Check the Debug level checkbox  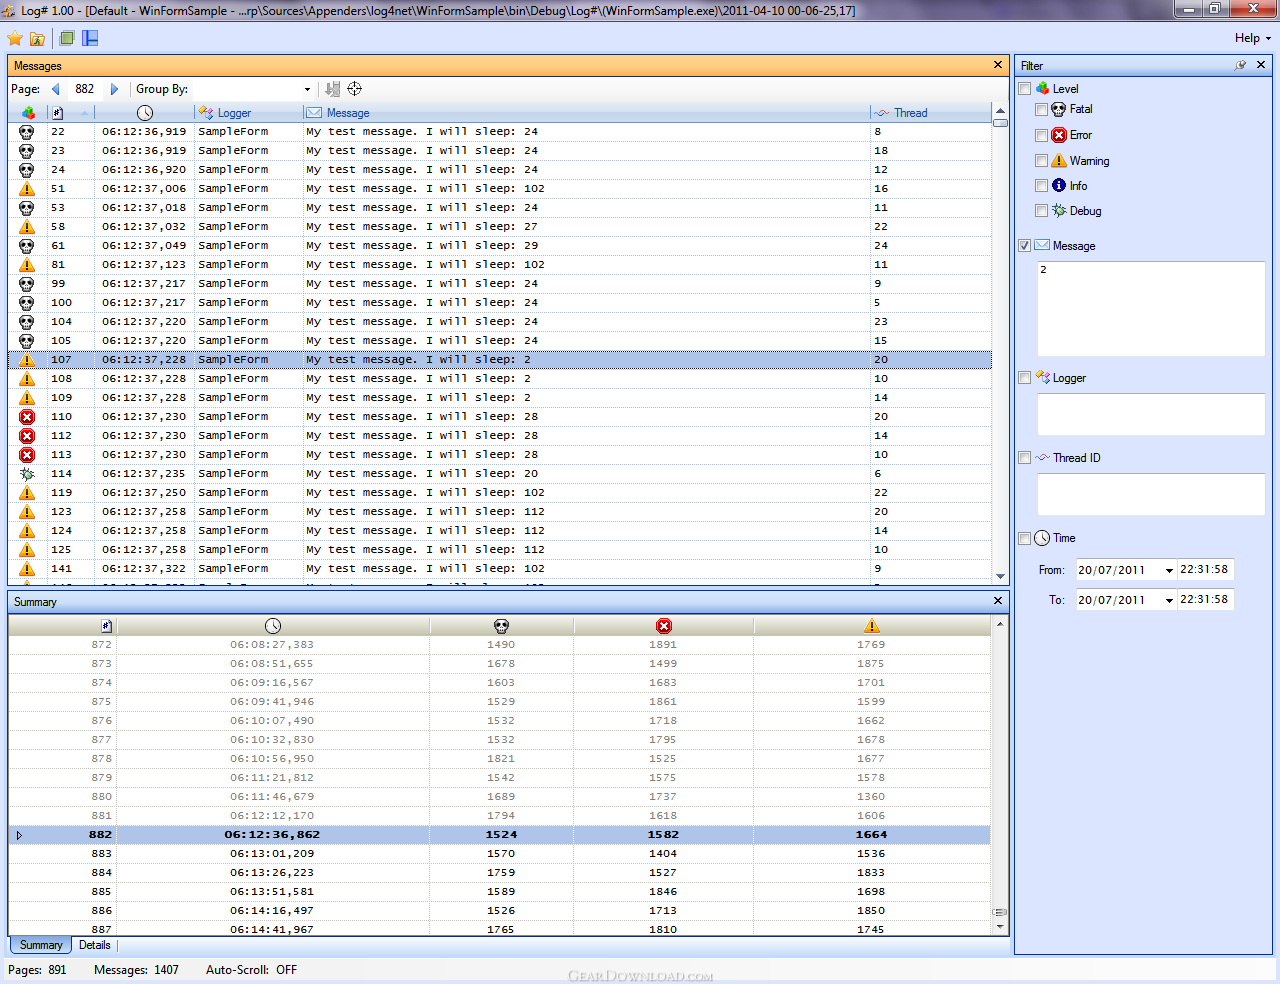[x=1042, y=211]
